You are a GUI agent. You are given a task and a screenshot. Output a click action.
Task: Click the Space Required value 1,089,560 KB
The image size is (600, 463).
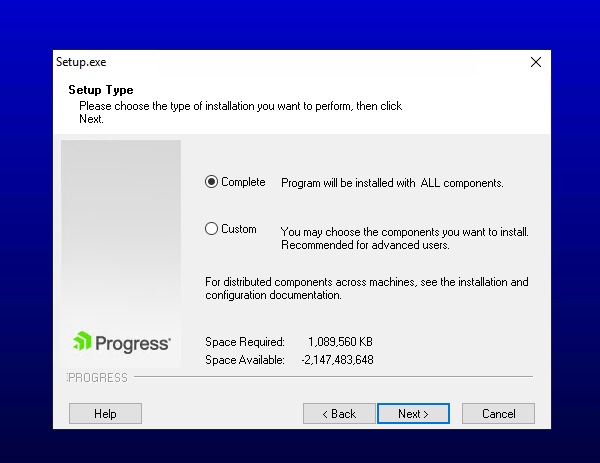340,342
